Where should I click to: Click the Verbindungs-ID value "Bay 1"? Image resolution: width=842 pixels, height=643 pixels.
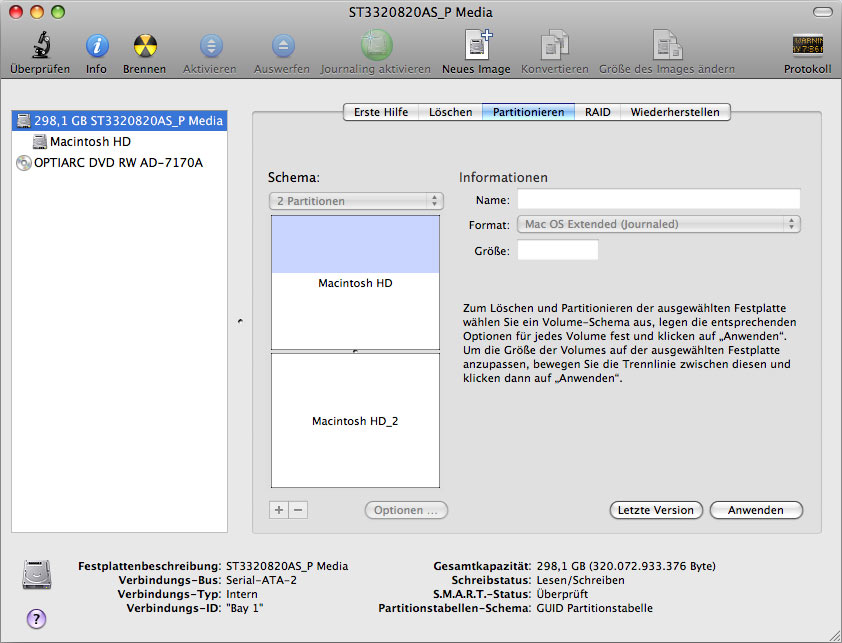click(x=245, y=608)
